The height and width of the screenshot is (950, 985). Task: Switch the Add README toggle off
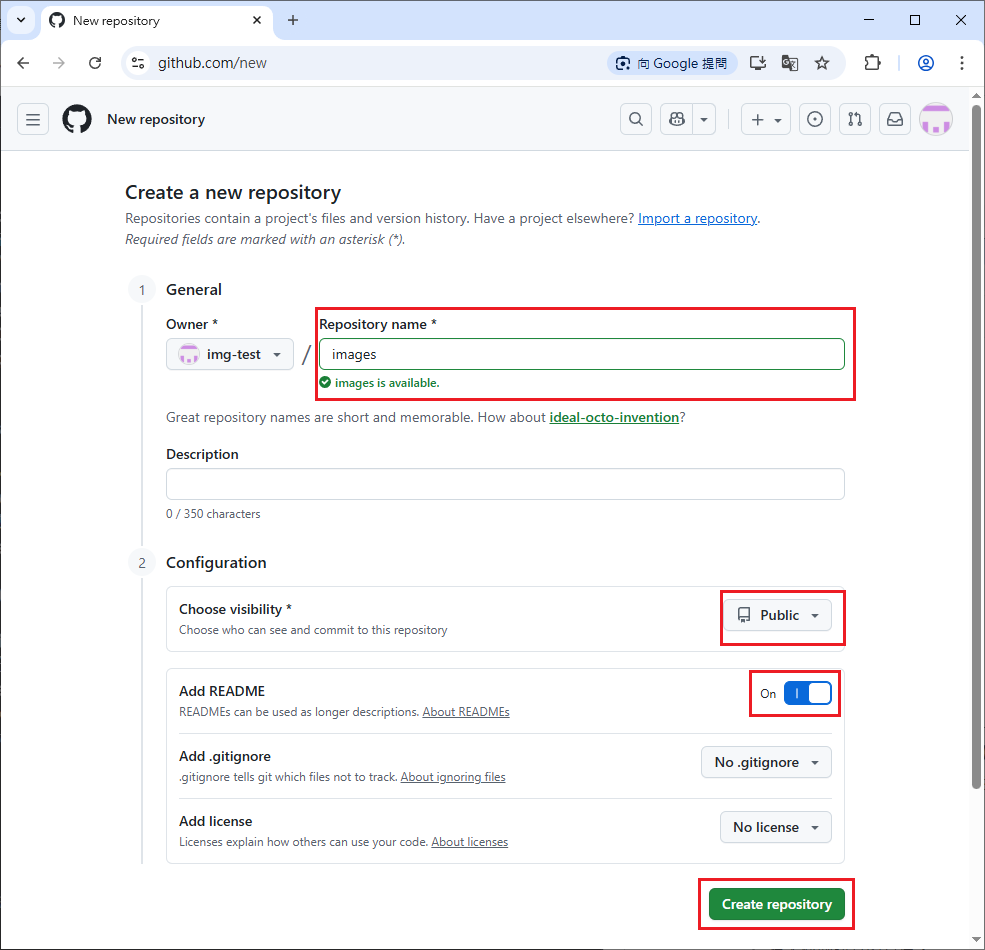(x=808, y=693)
